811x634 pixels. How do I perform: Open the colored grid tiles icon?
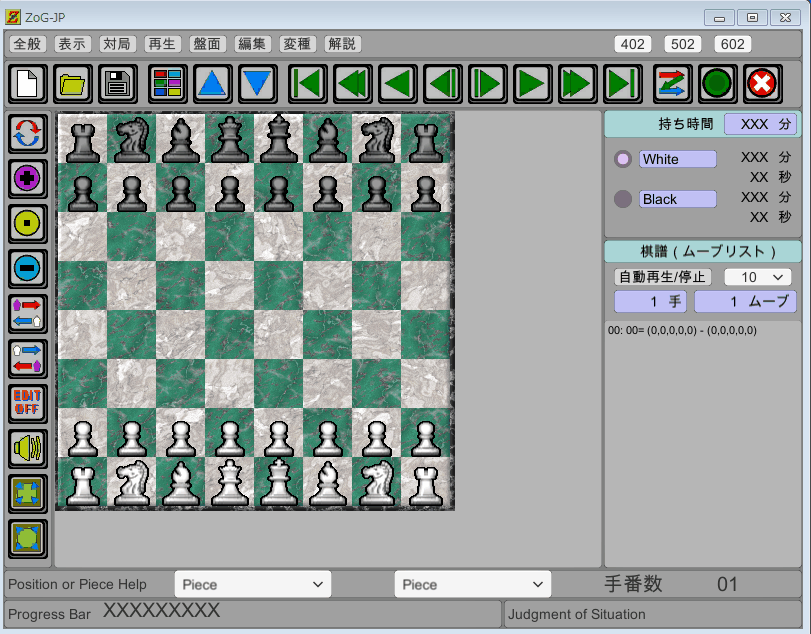(x=168, y=83)
